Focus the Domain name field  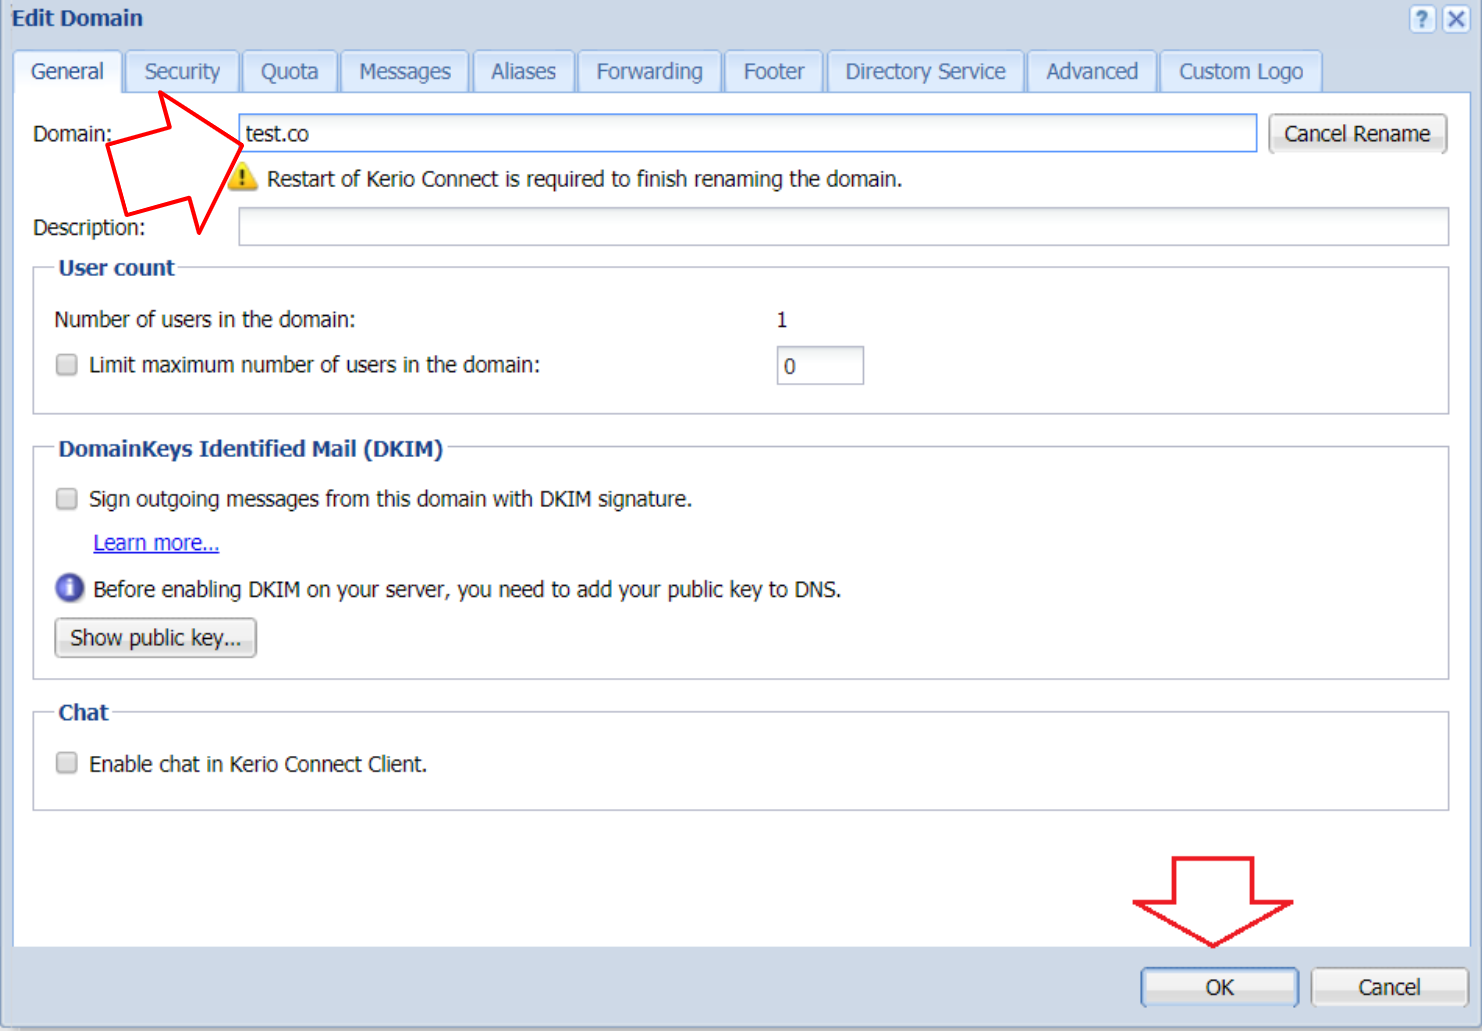[747, 133]
